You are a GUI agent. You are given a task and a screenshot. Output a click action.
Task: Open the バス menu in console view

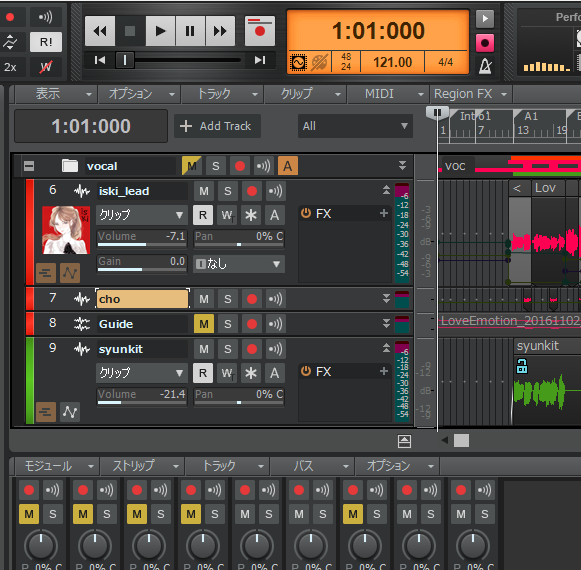pyautogui.click(x=312, y=466)
